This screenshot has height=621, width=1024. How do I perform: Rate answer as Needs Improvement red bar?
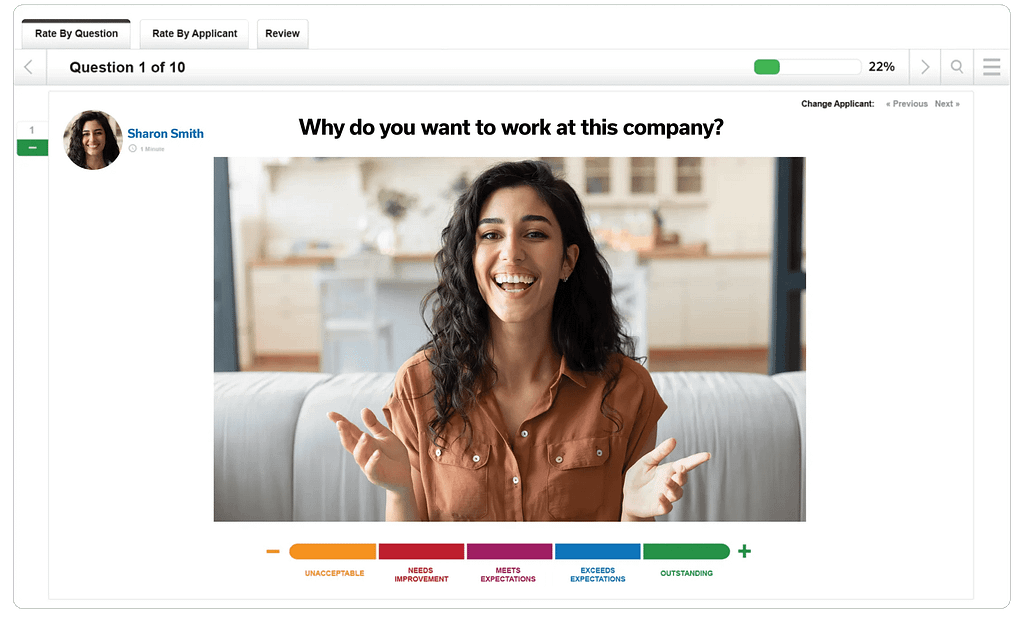[x=421, y=552]
